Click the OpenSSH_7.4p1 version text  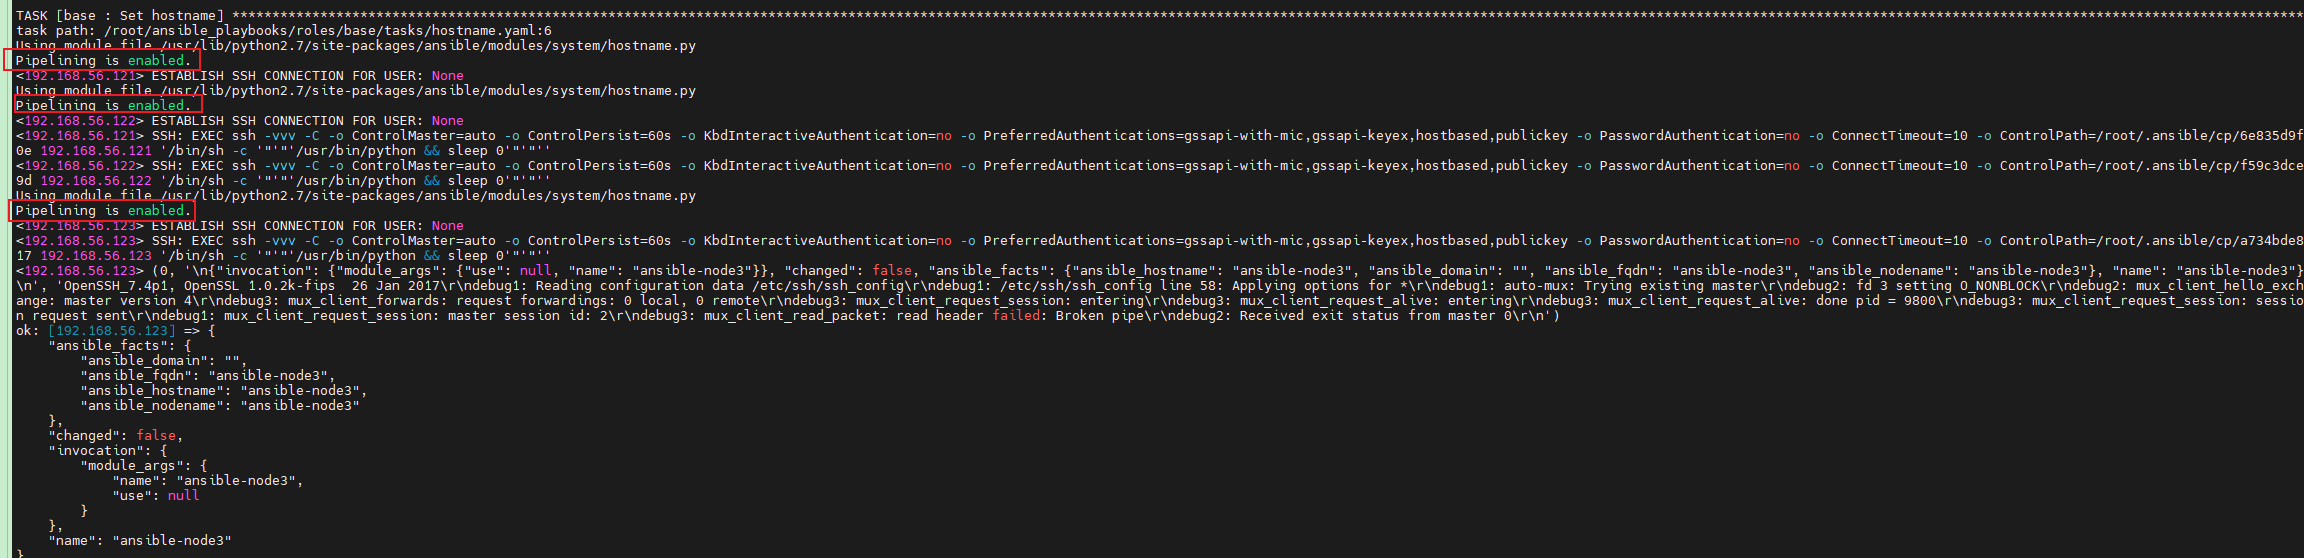pos(116,286)
